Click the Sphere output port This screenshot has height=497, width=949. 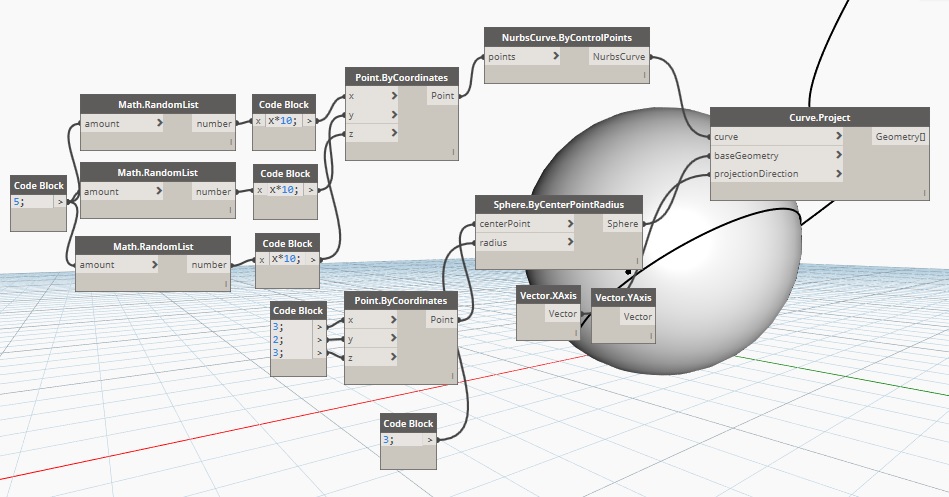tap(622, 224)
